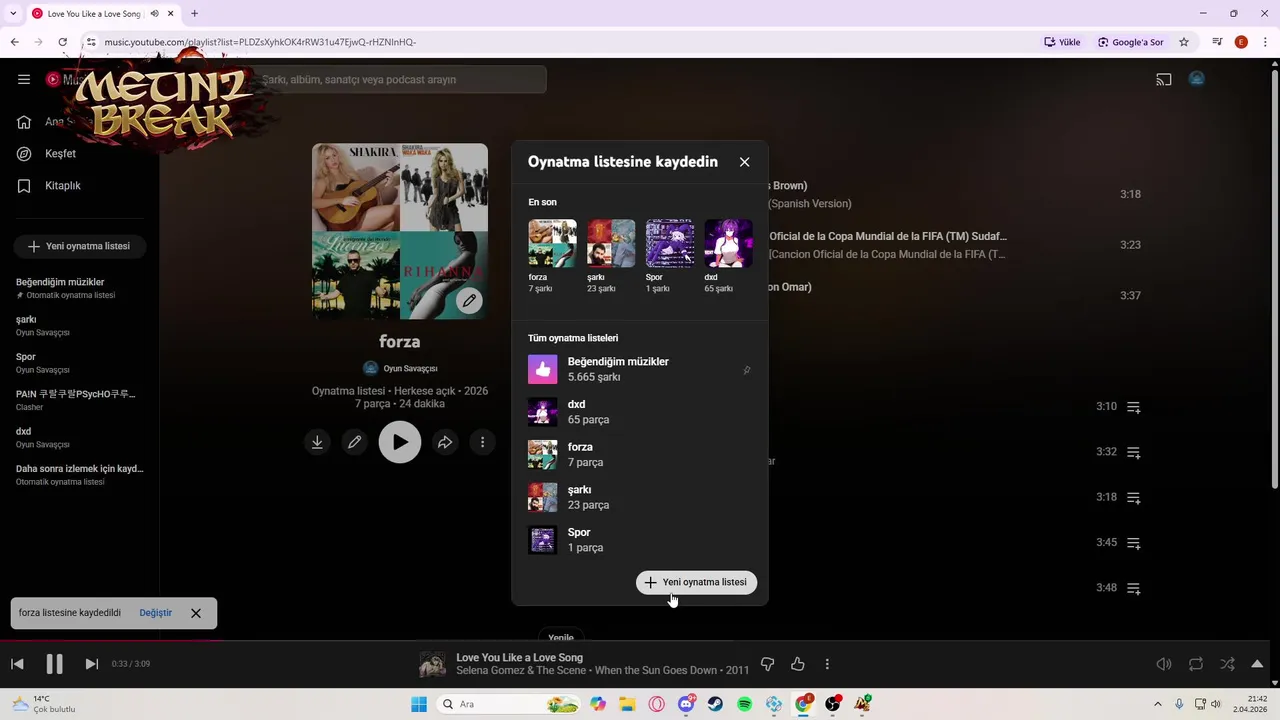Open queue icon on the 3:45 track row

(1134, 543)
